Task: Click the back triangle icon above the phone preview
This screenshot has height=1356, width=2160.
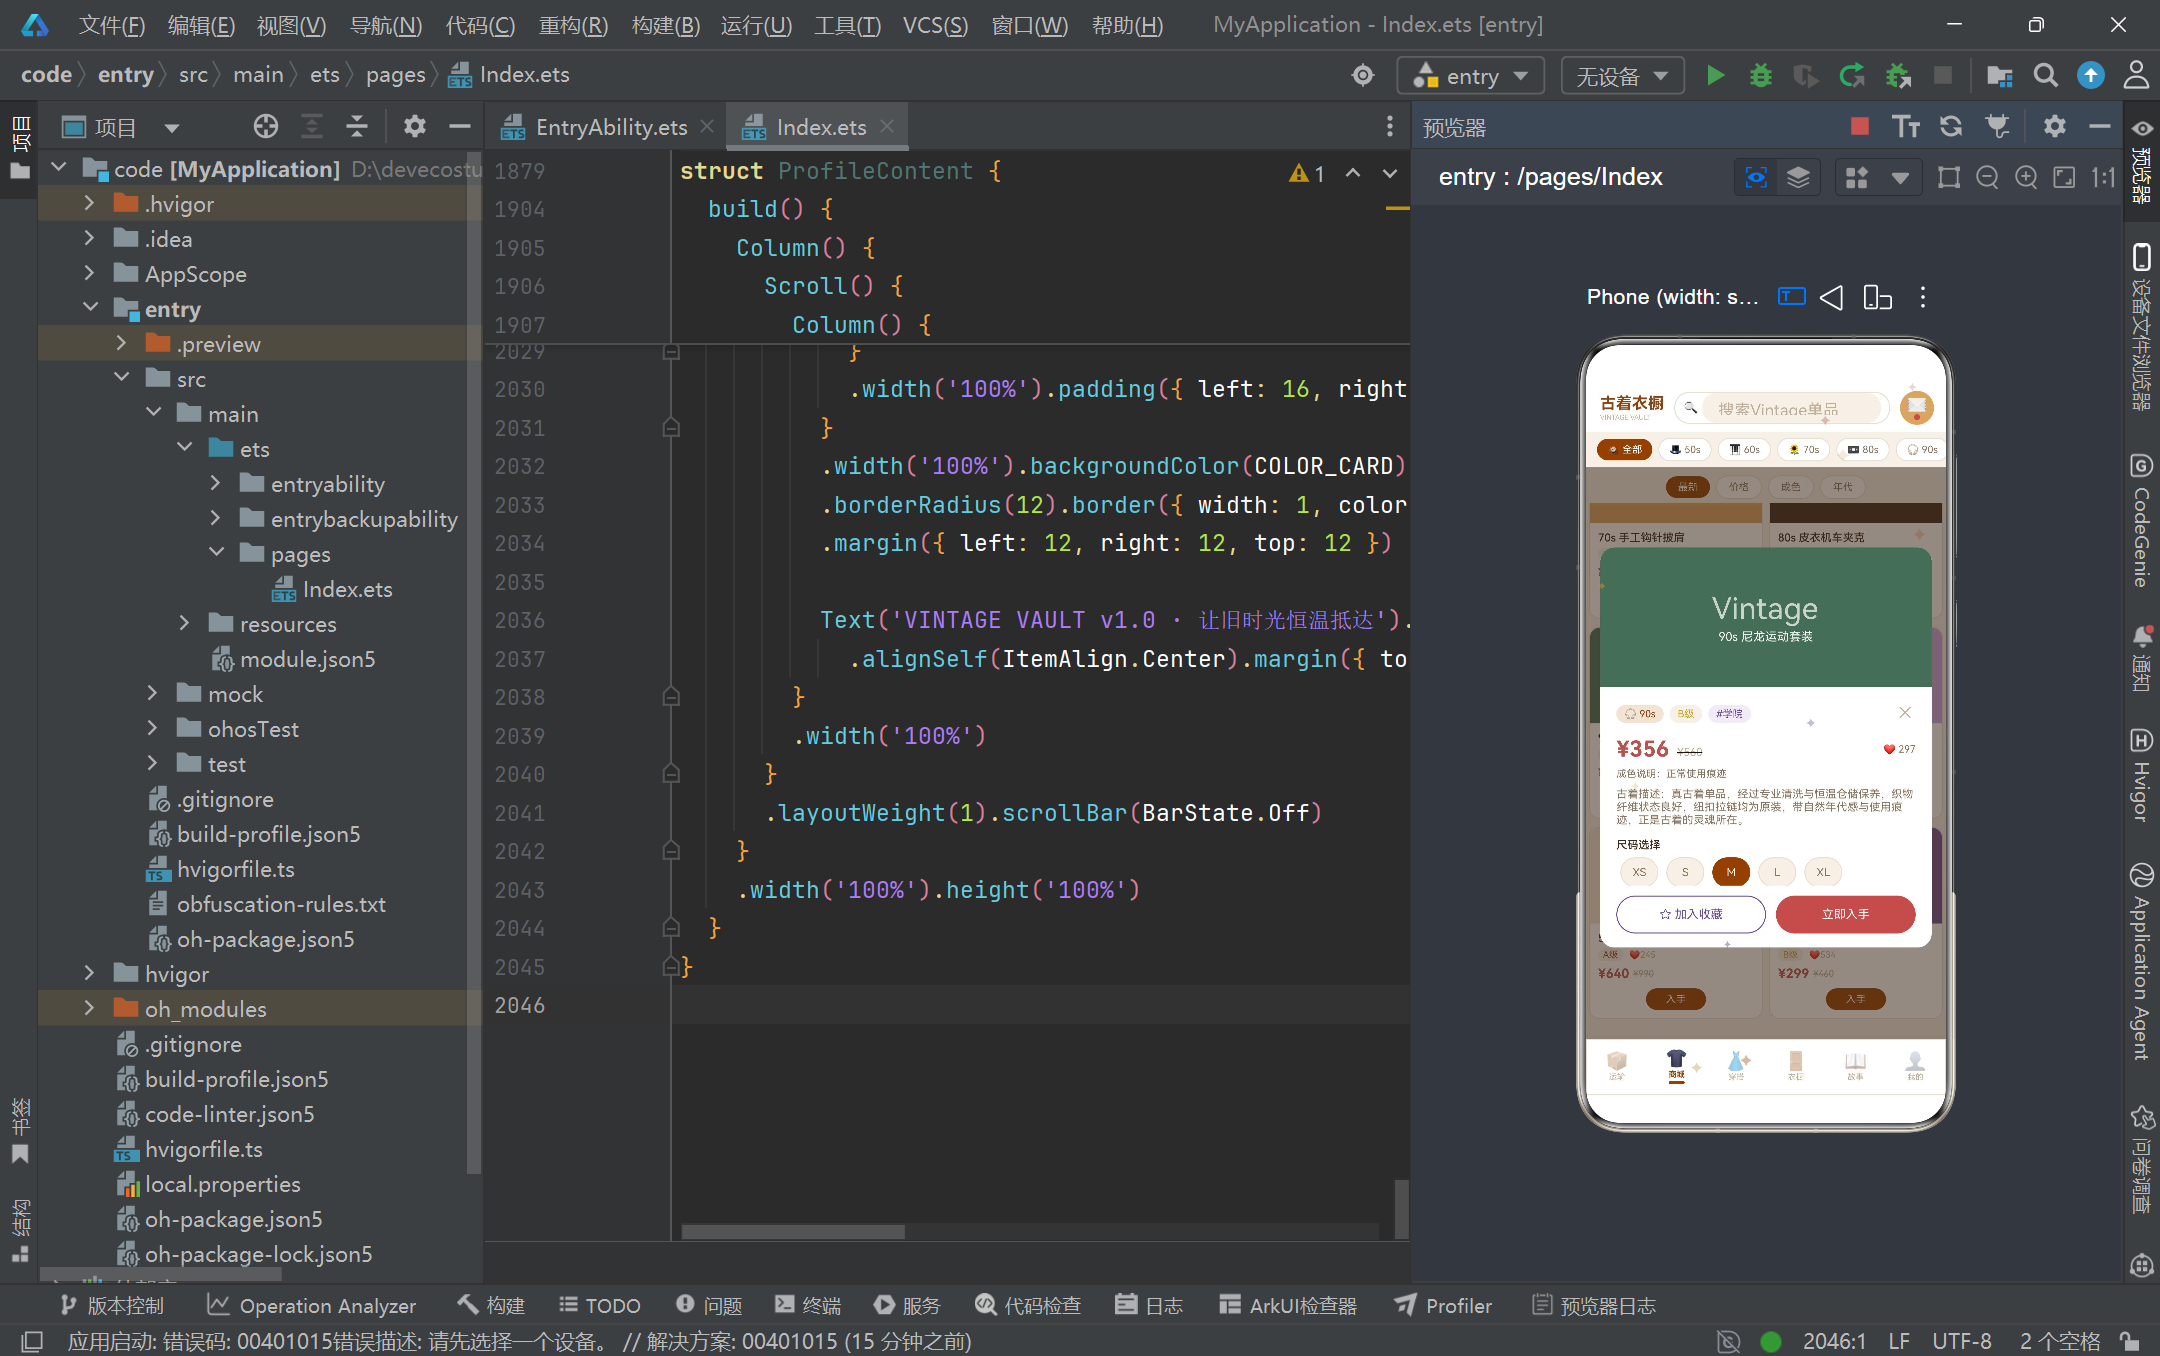Action: (x=1831, y=298)
